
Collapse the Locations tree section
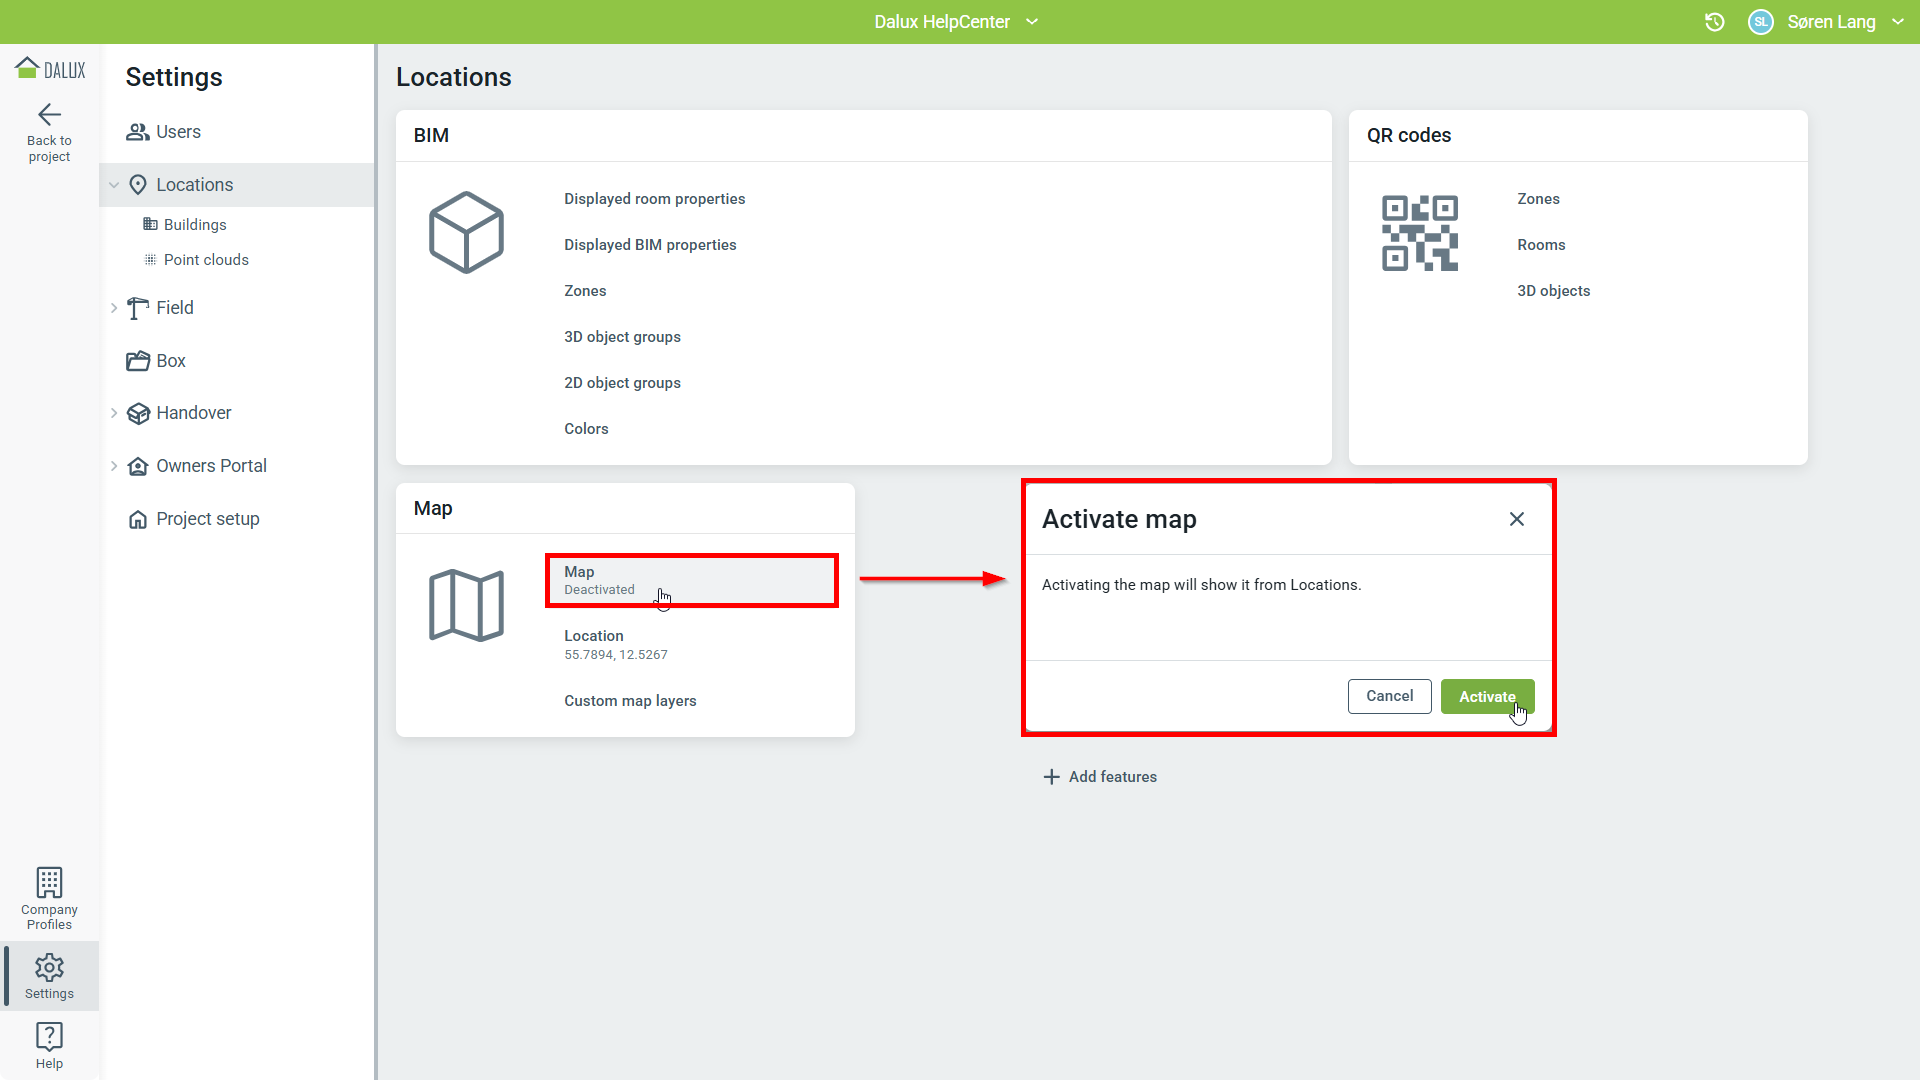click(114, 185)
